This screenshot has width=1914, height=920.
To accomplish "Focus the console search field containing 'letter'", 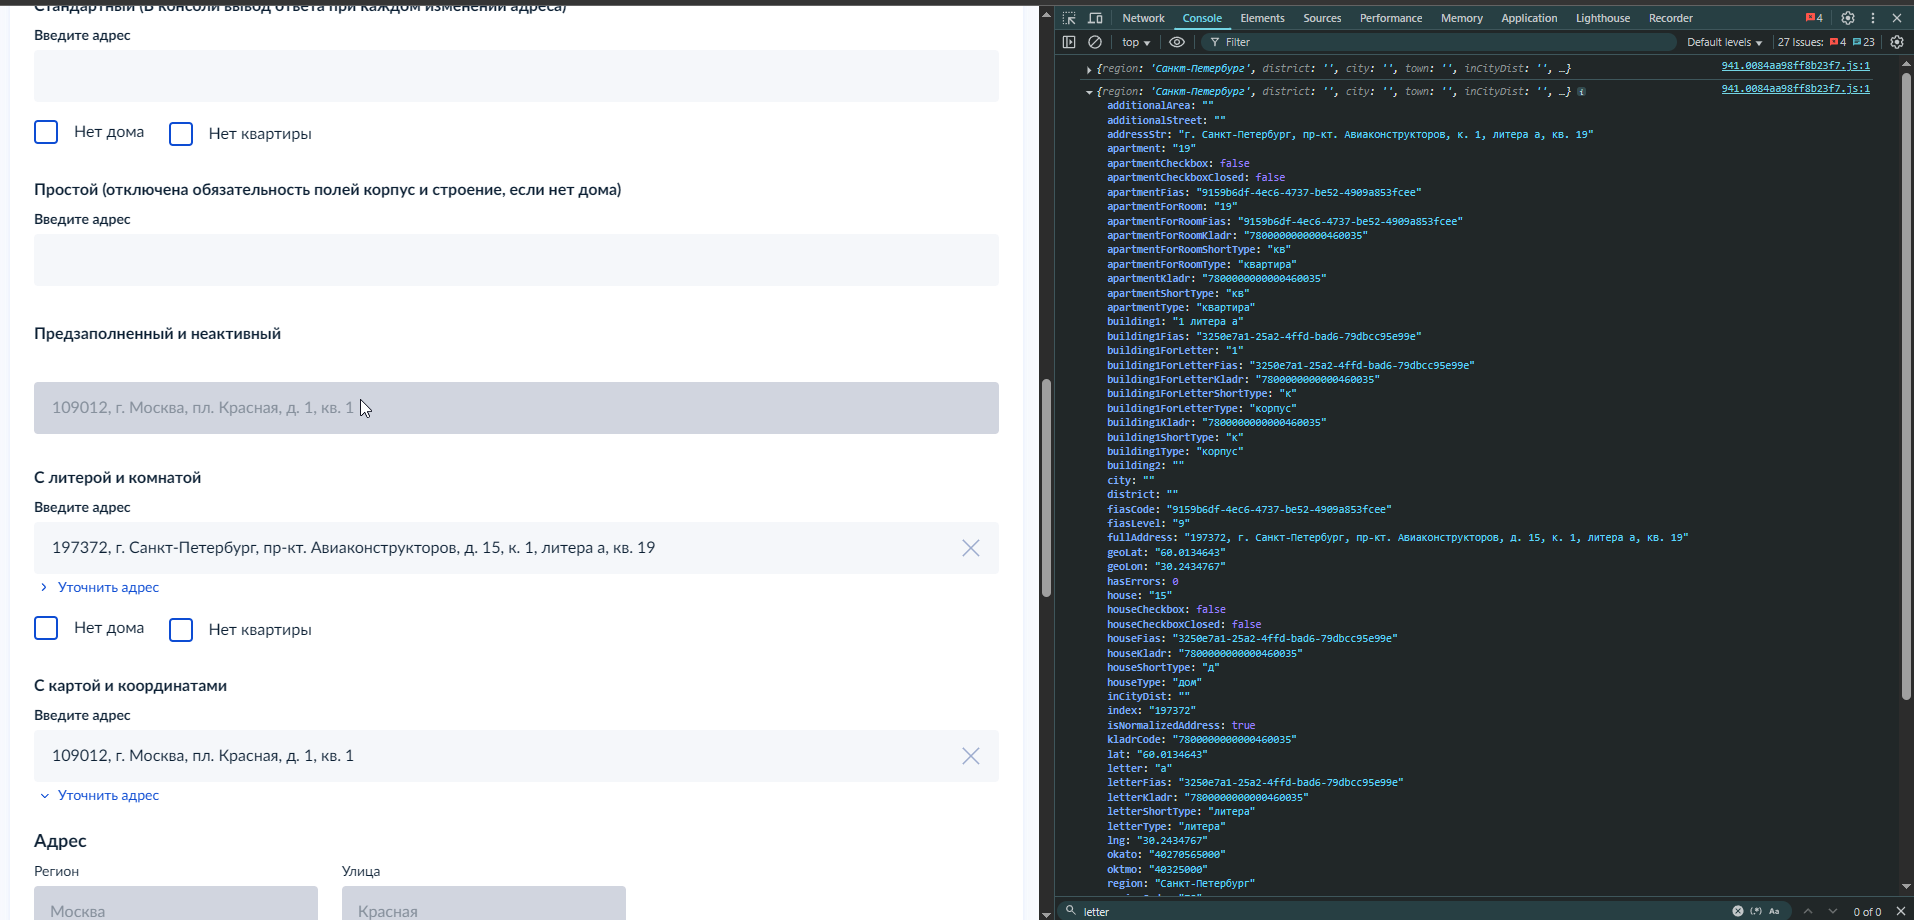I will (1400, 911).
